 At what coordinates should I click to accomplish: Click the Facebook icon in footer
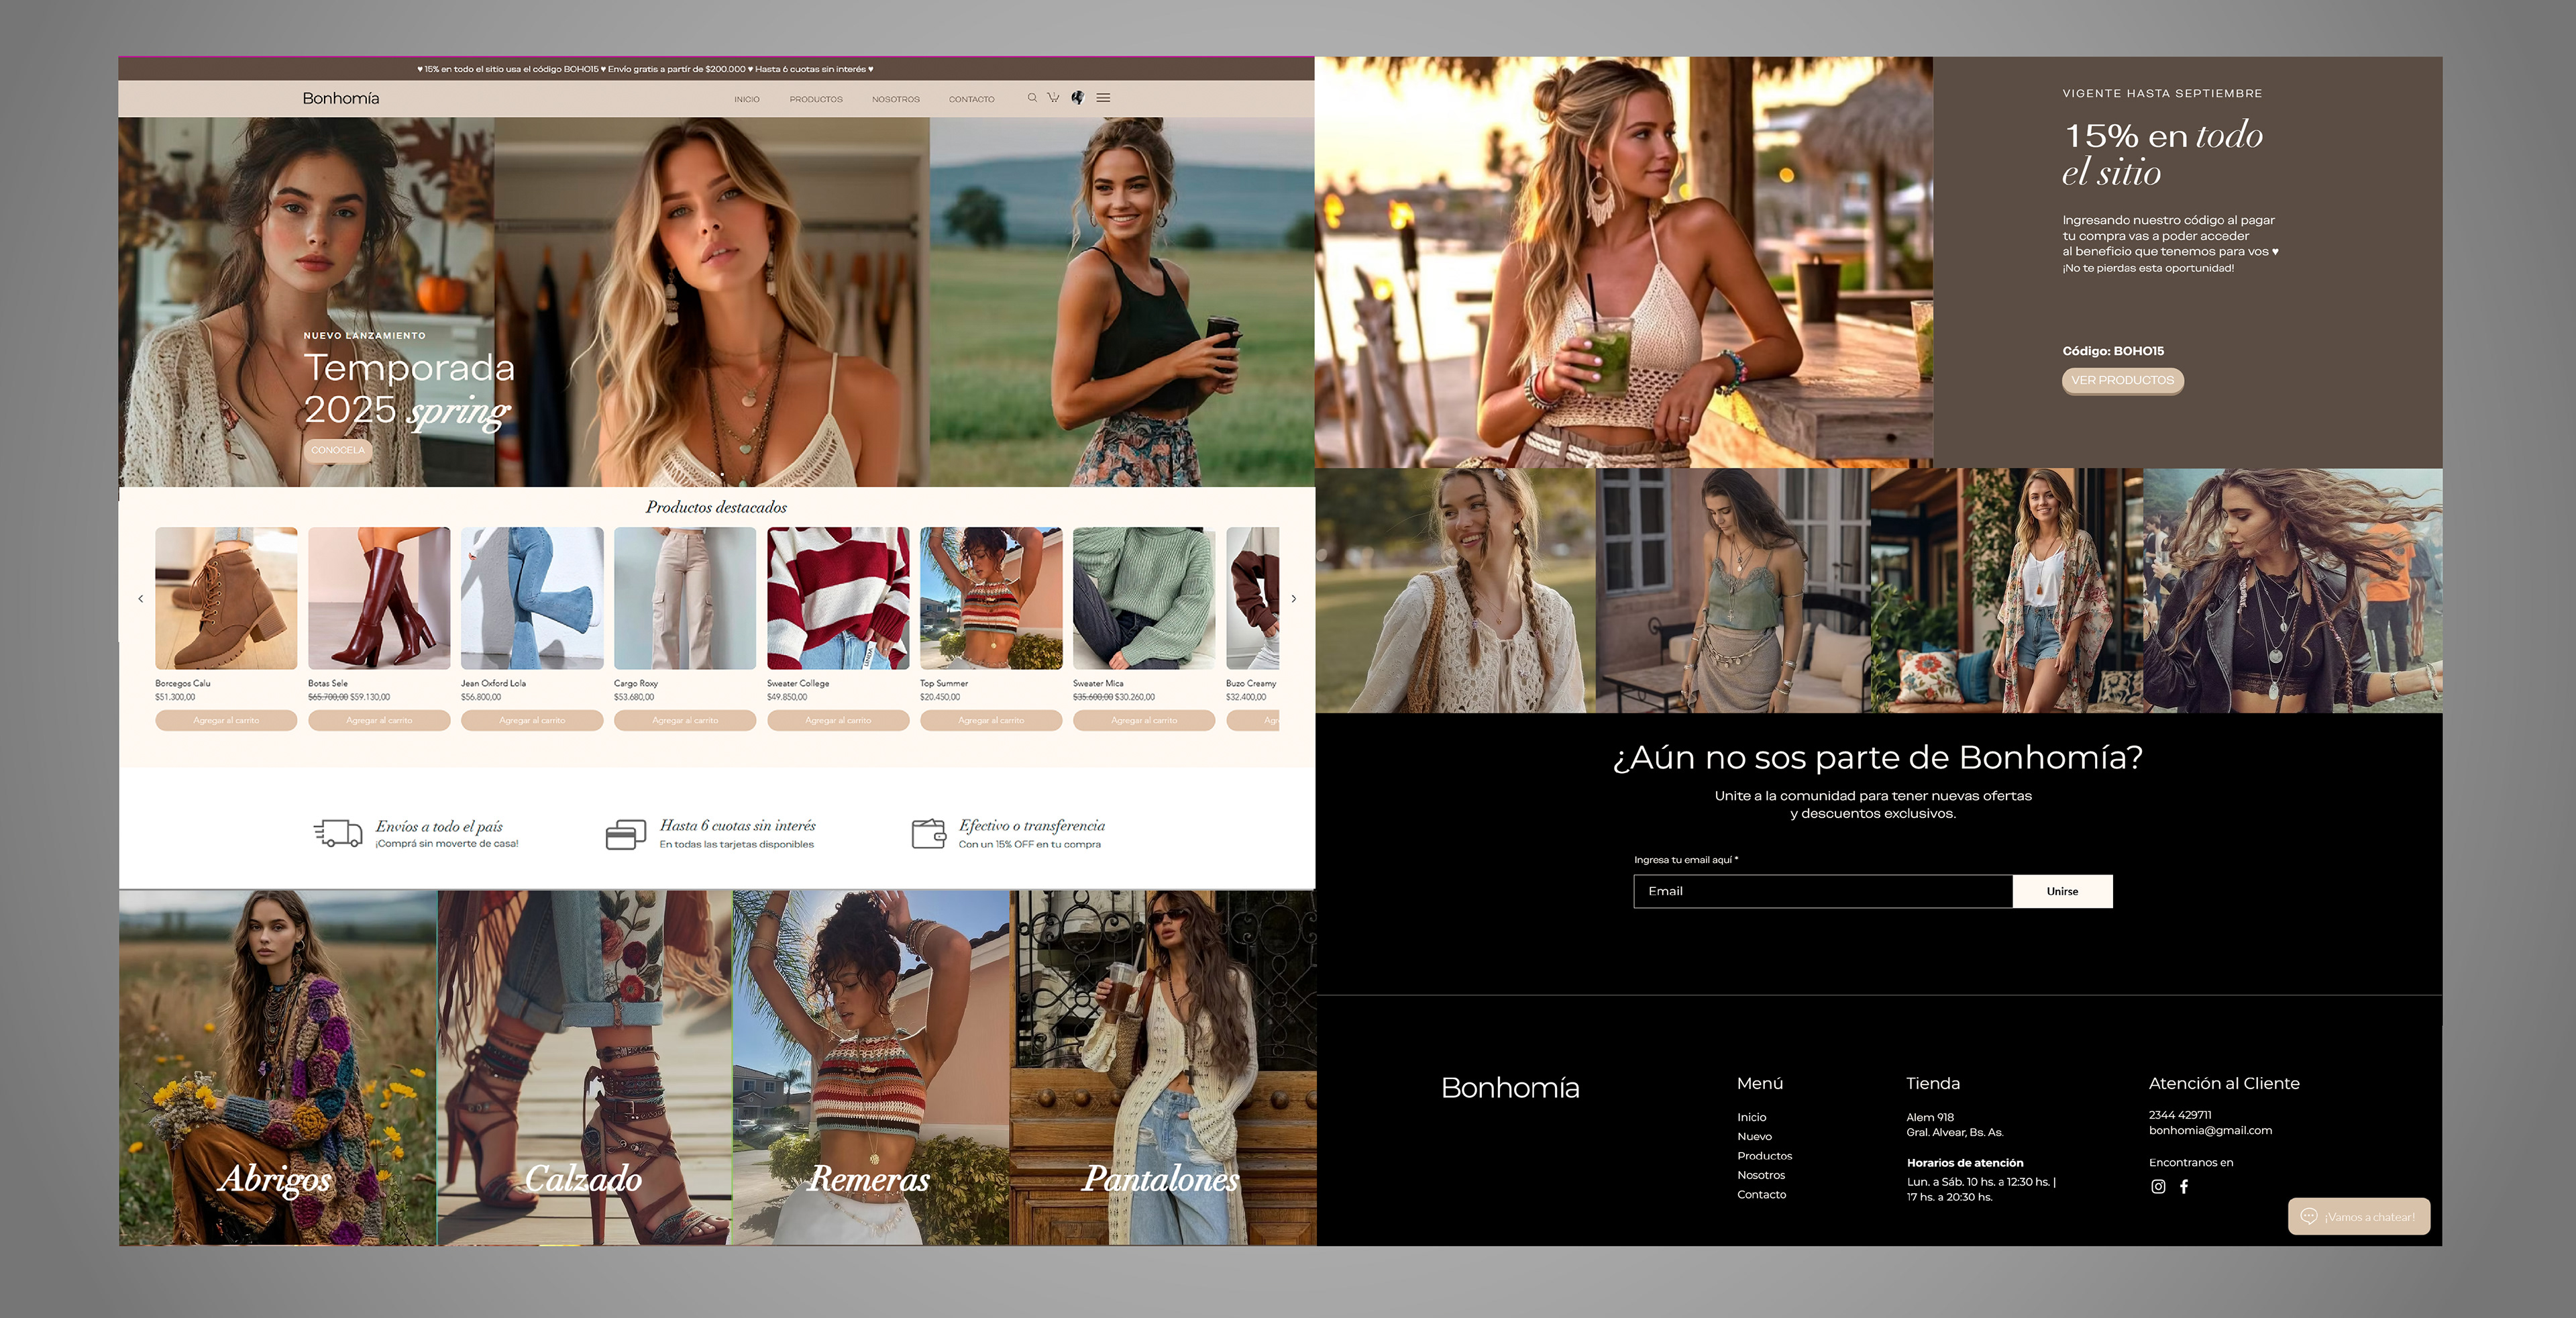(2184, 1187)
